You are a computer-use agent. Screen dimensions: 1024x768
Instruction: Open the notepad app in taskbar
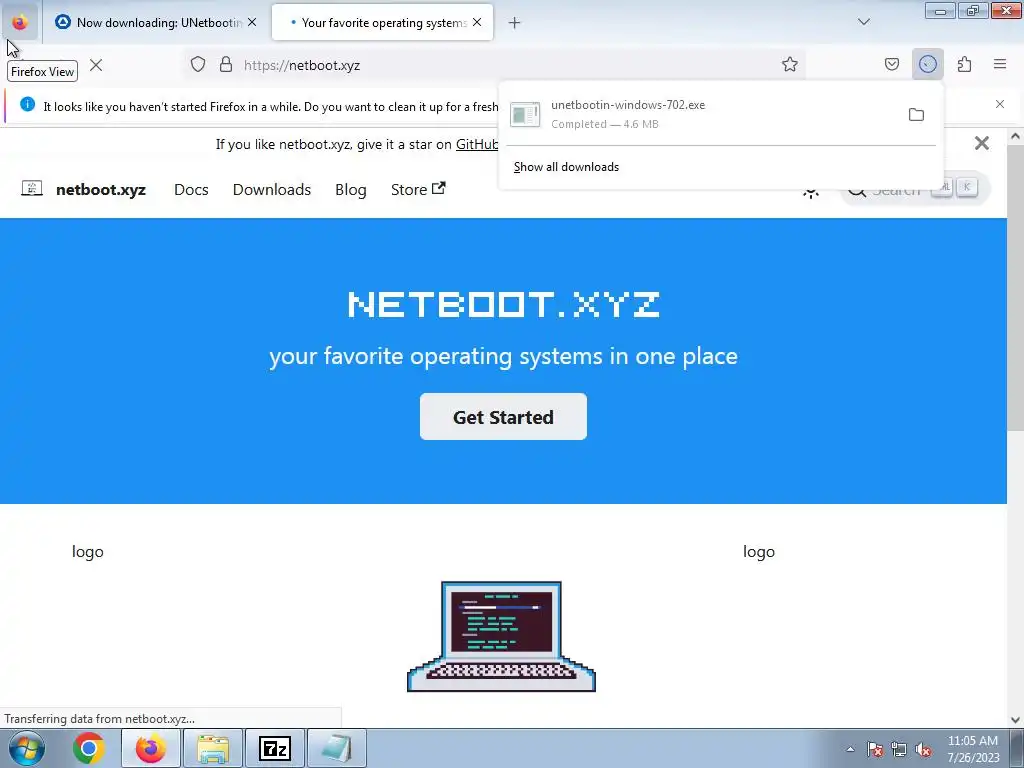[x=336, y=748]
